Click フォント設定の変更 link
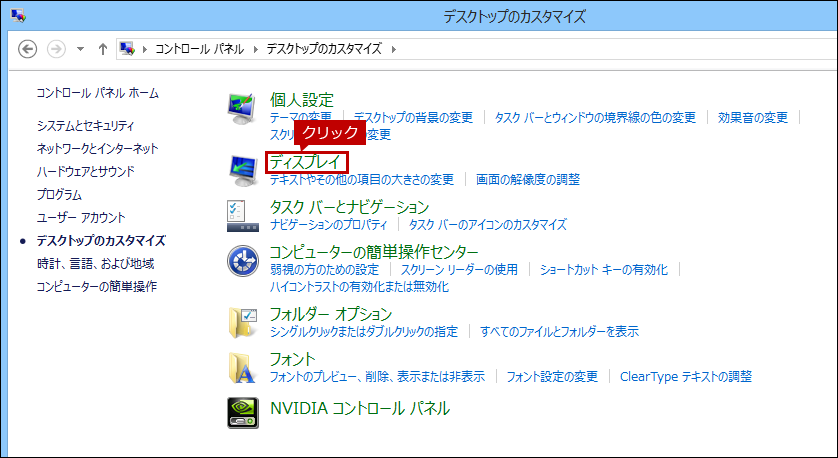Screen dimensions: 838x458 552,377
